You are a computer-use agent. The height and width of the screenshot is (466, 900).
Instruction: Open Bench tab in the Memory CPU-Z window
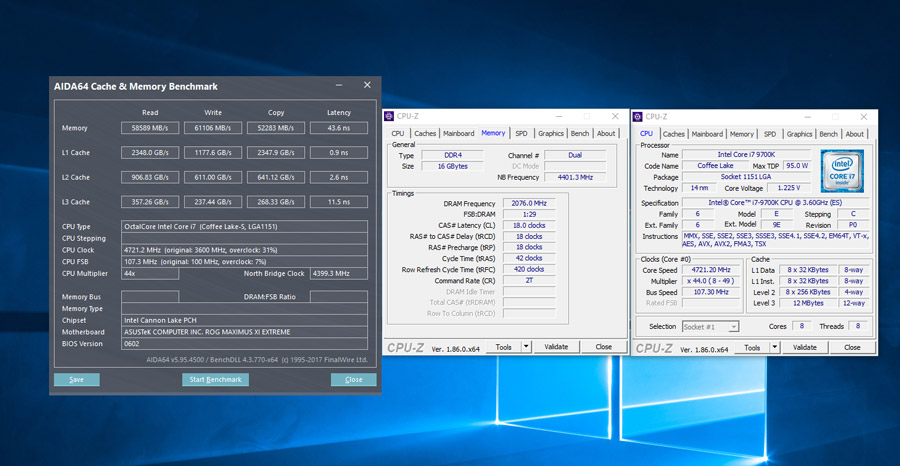[580, 133]
